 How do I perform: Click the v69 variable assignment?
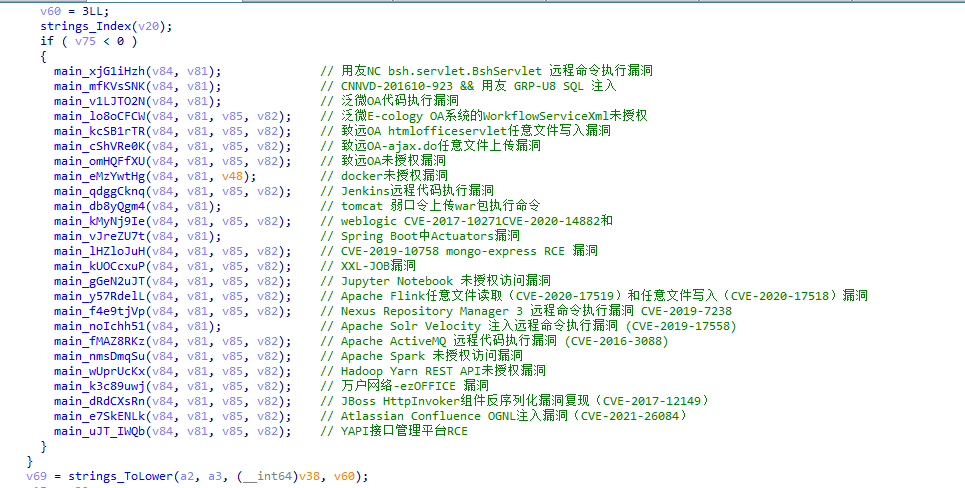point(36,476)
